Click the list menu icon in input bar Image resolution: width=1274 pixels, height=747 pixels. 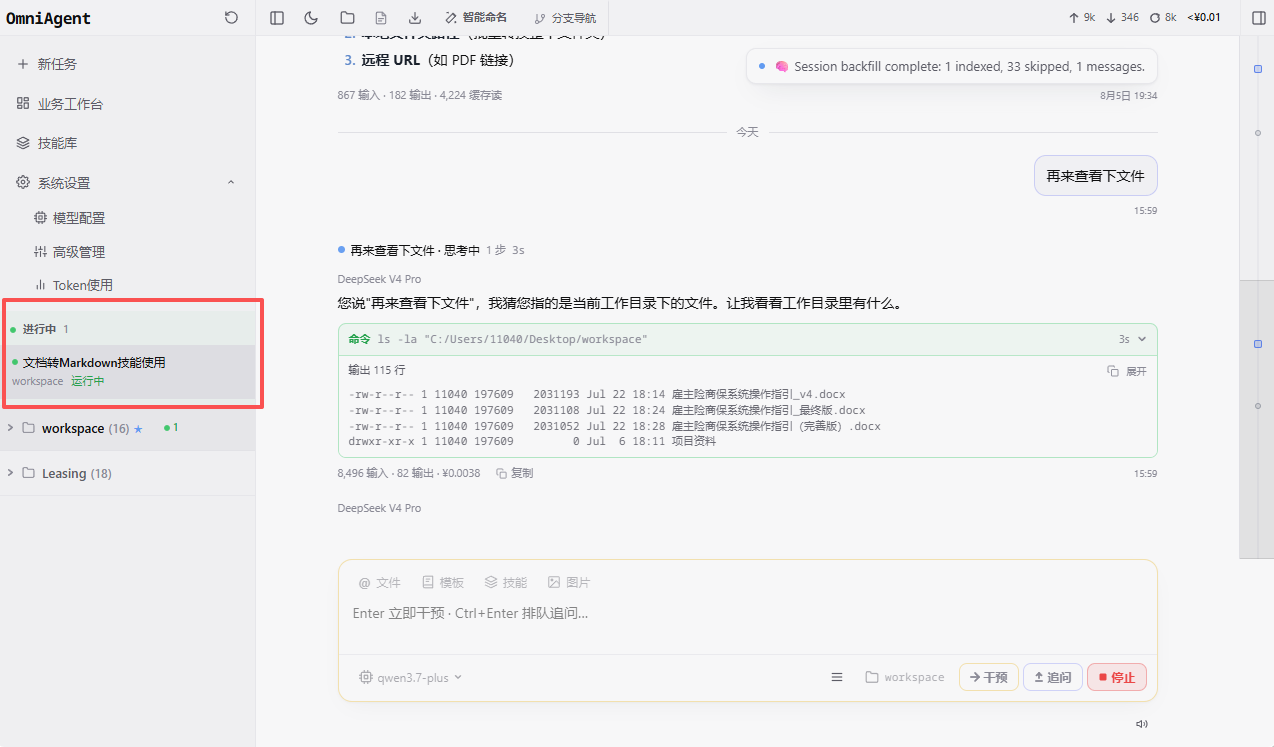click(x=837, y=677)
